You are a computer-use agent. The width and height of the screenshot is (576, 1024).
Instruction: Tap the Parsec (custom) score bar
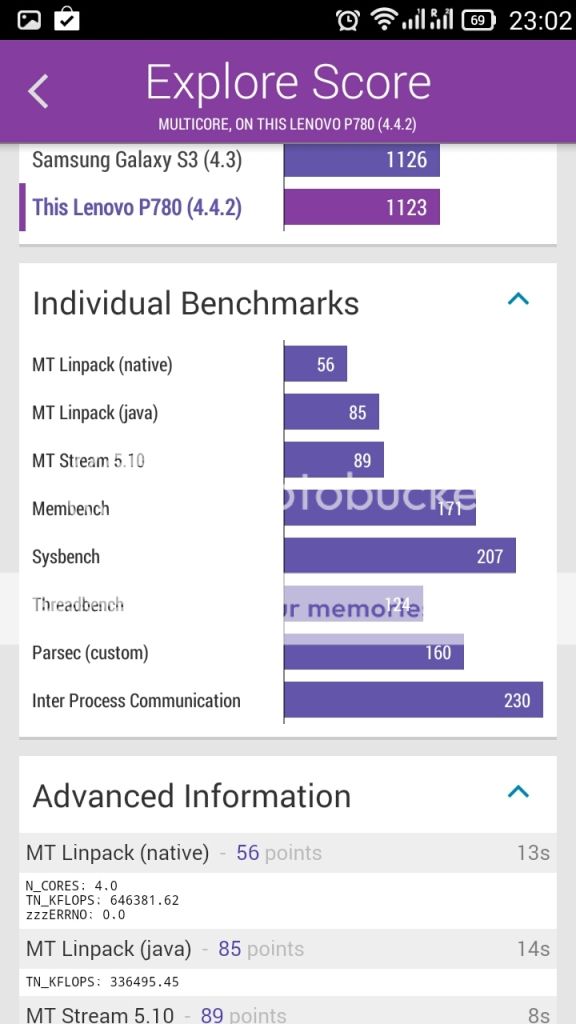coord(374,652)
